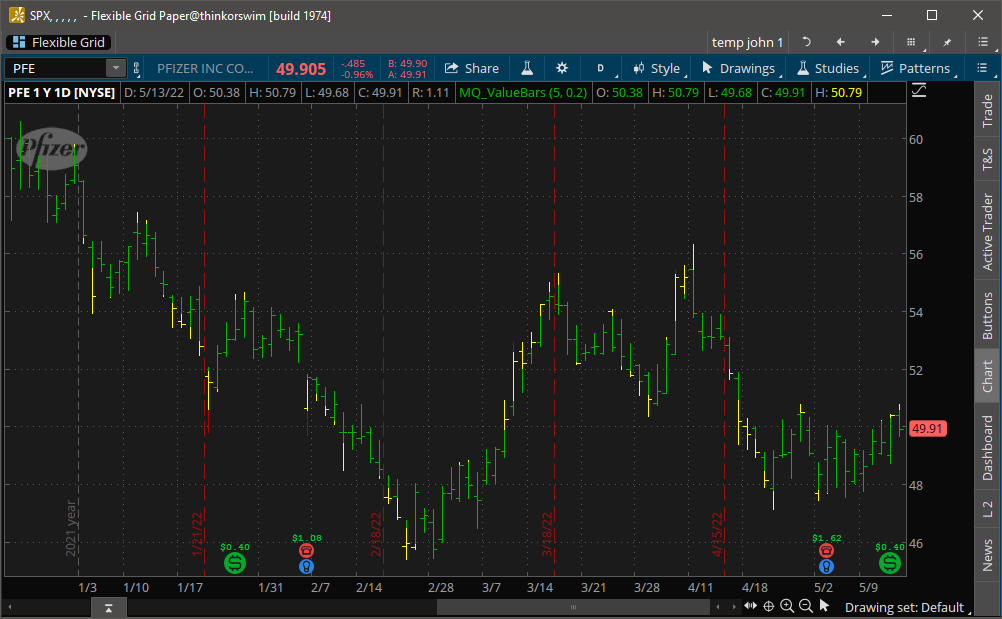Click the last $0.40 dividend icon near 5/9

click(890, 563)
